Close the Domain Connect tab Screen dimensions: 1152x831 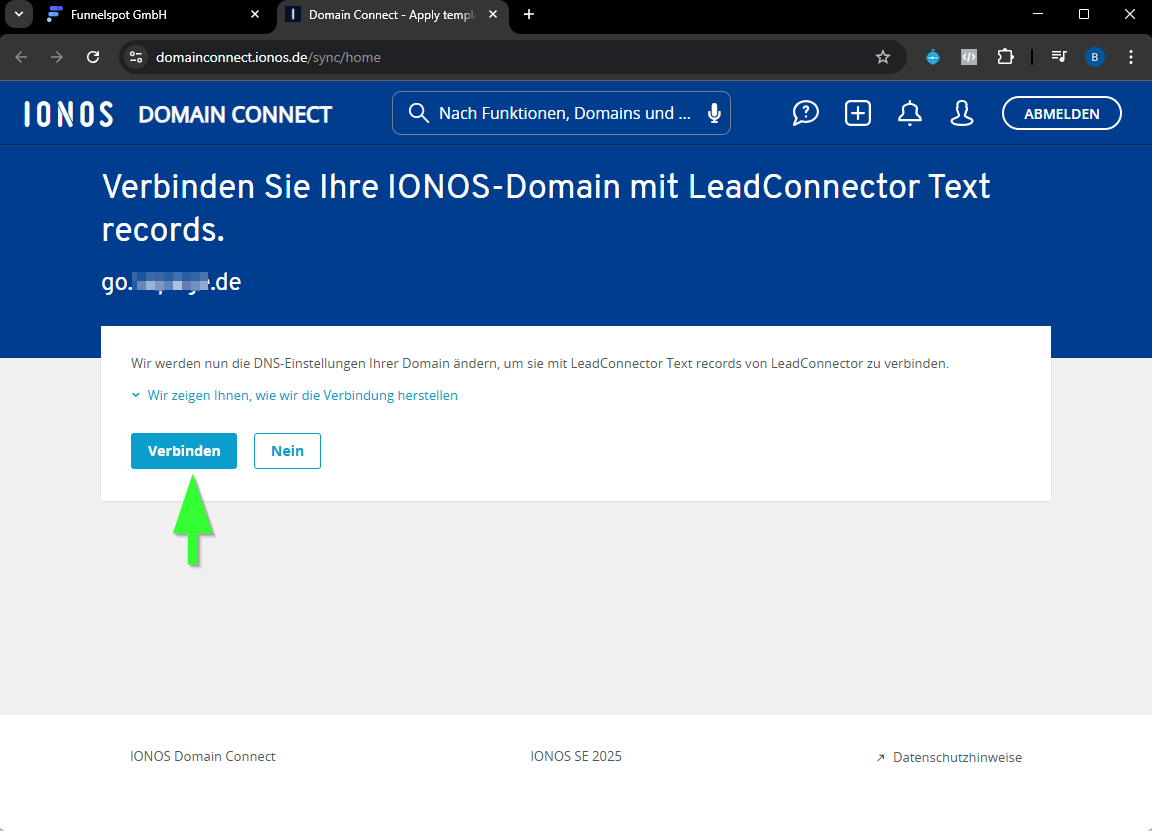click(493, 14)
